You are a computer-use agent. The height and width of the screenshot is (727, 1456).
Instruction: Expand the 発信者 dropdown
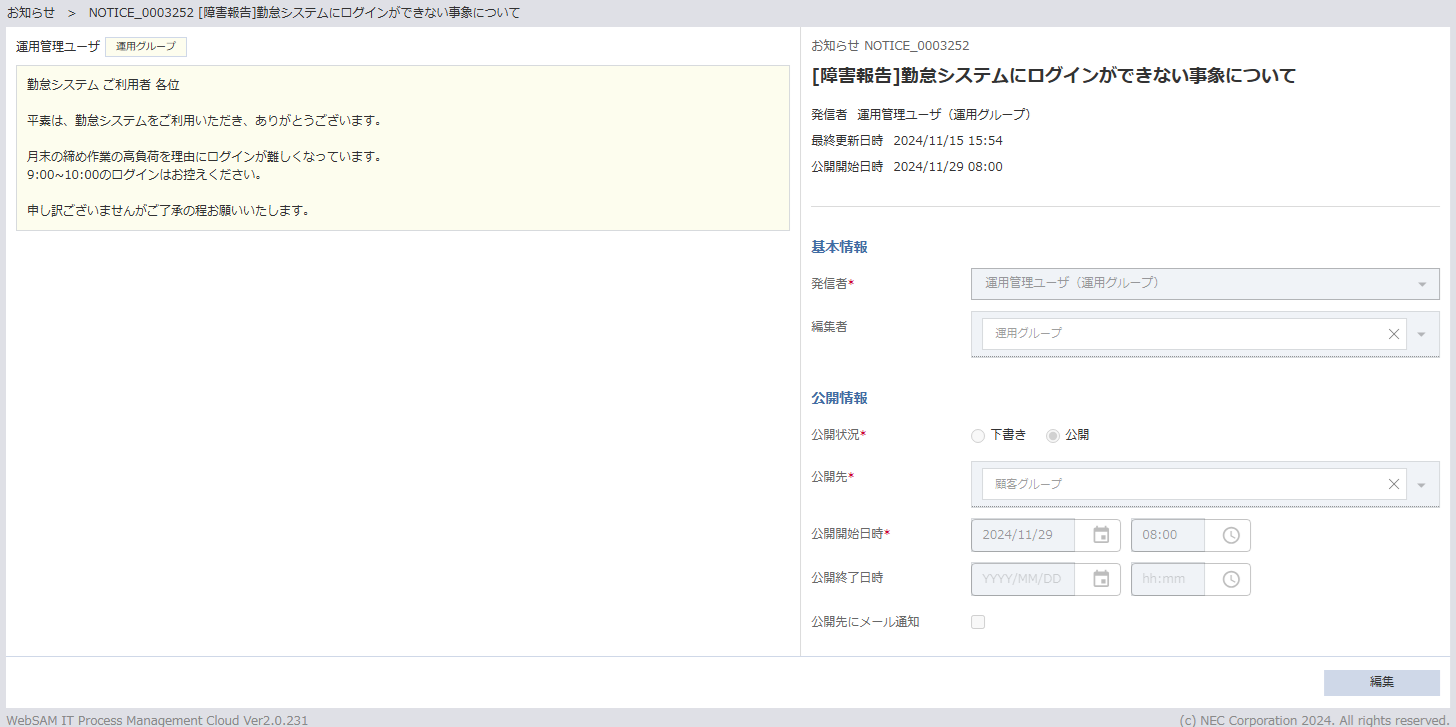pyautogui.click(x=1421, y=284)
